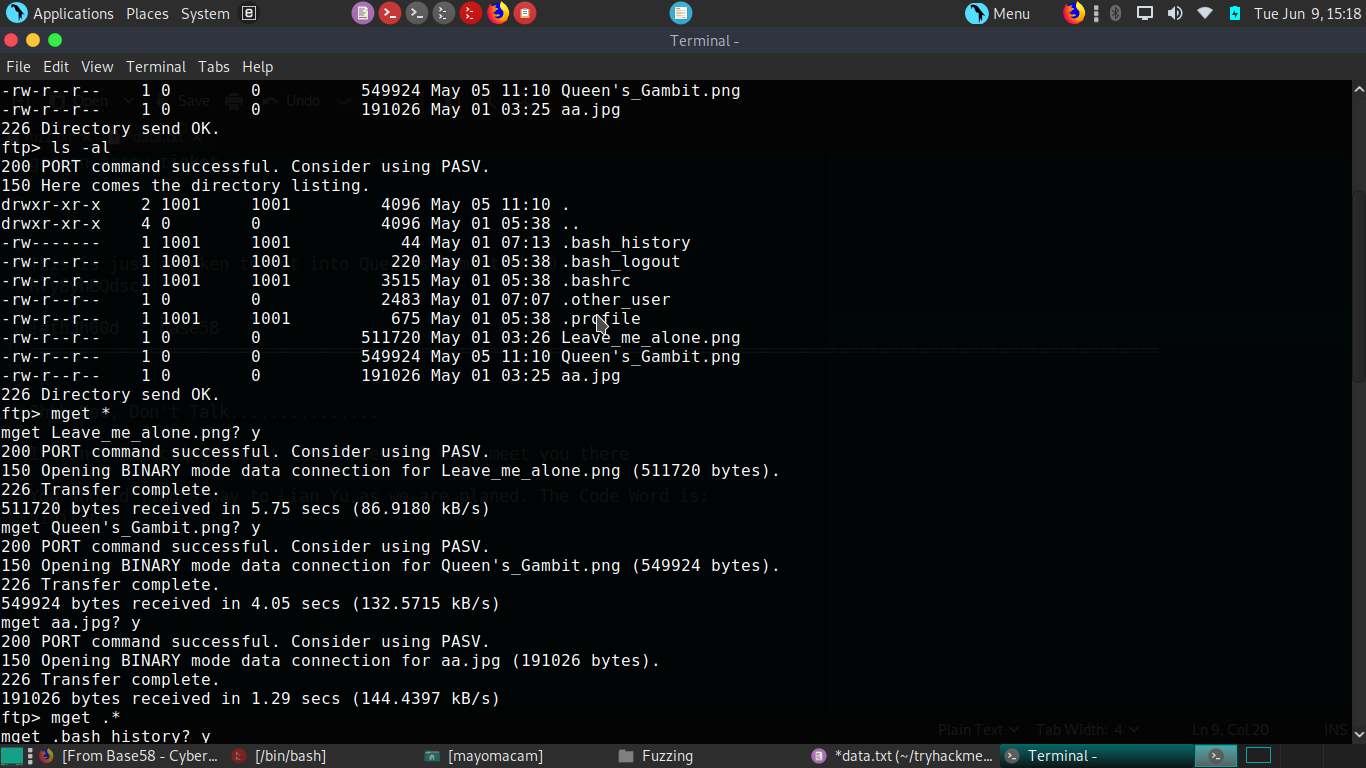This screenshot has width=1366, height=768.
Task: Open the Wi-Fi network indicator
Action: pyautogui.click(x=1205, y=13)
